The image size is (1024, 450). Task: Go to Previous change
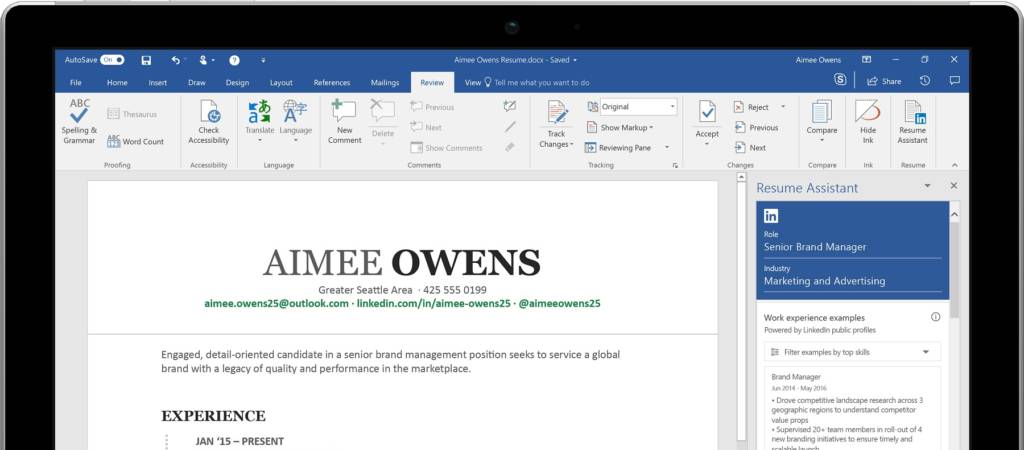click(x=756, y=127)
